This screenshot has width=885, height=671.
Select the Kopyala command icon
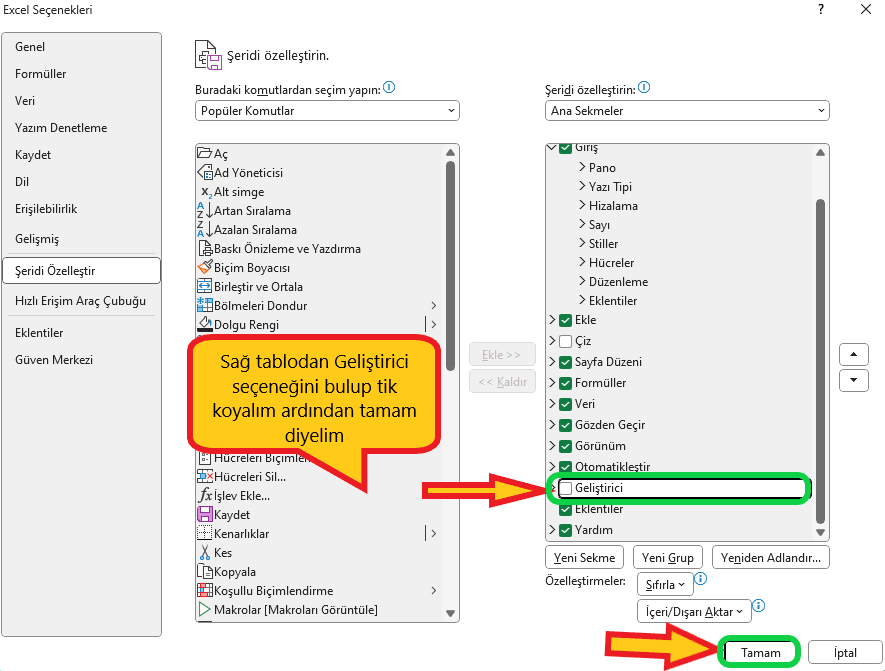[205, 572]
